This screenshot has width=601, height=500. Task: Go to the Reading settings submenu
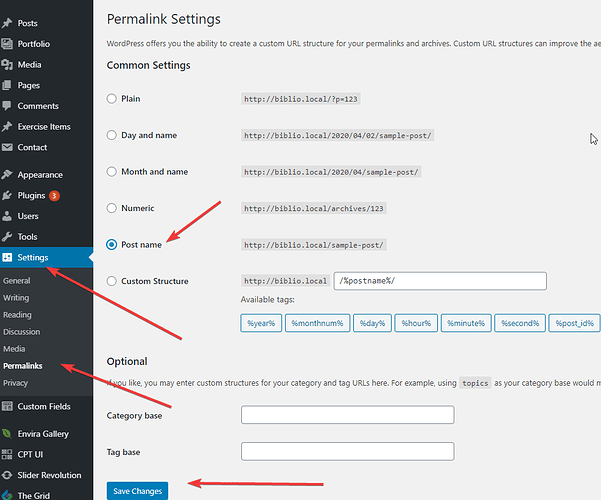coord(17,315)
